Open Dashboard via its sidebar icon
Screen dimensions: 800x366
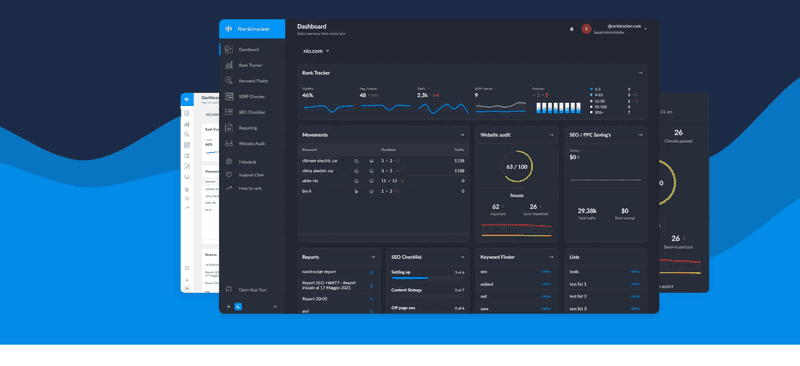point(229,50)
